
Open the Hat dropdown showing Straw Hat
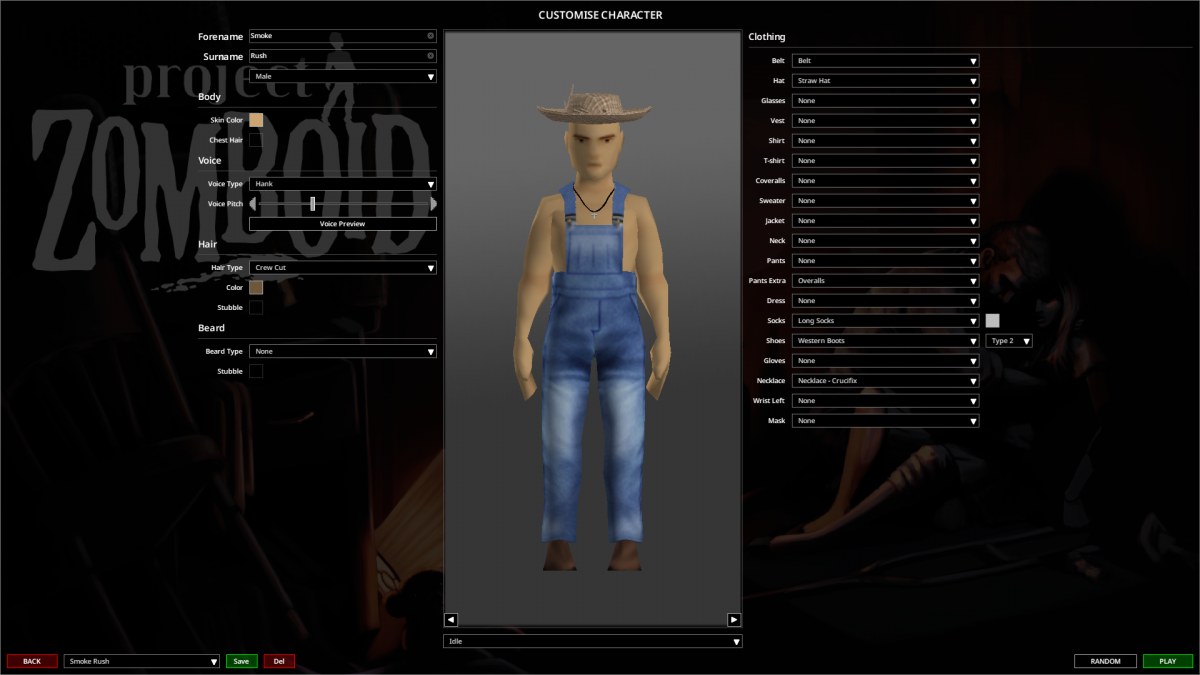pos(886,80)
